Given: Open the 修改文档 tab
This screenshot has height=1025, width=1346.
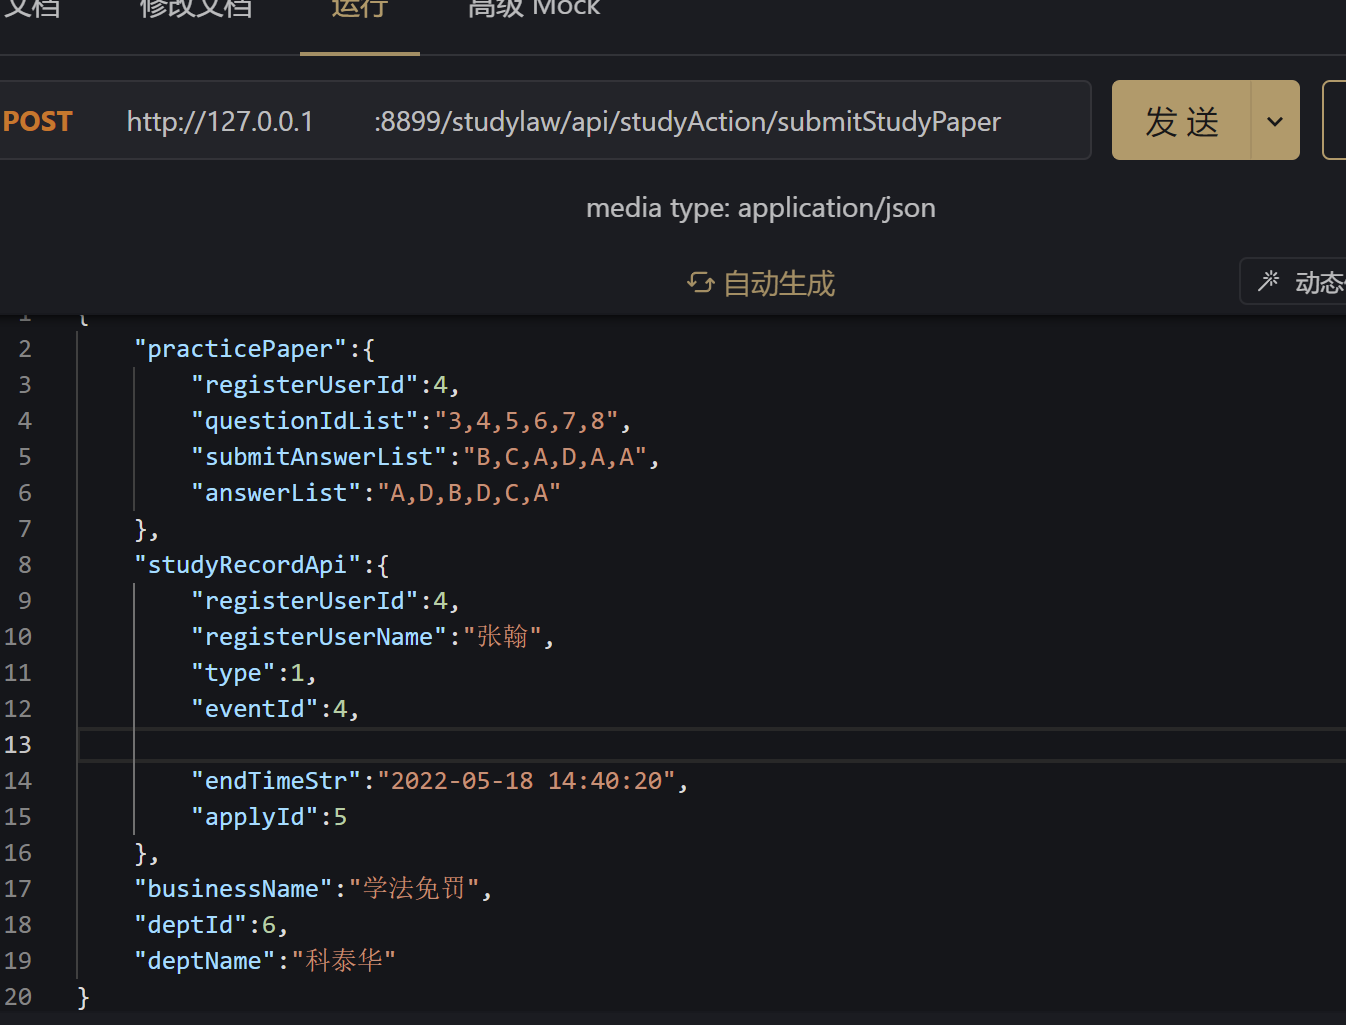Looking at the screenshot, I should point(195,10).
